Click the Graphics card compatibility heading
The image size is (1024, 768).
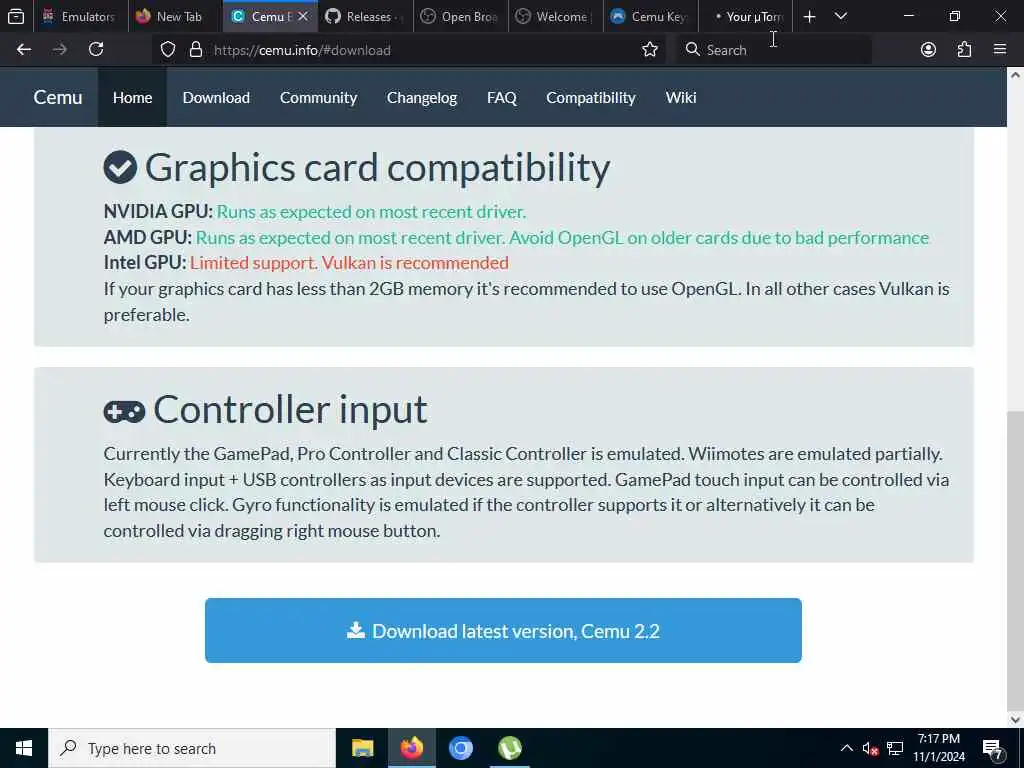pyautogui.click(x=357, y=168)
